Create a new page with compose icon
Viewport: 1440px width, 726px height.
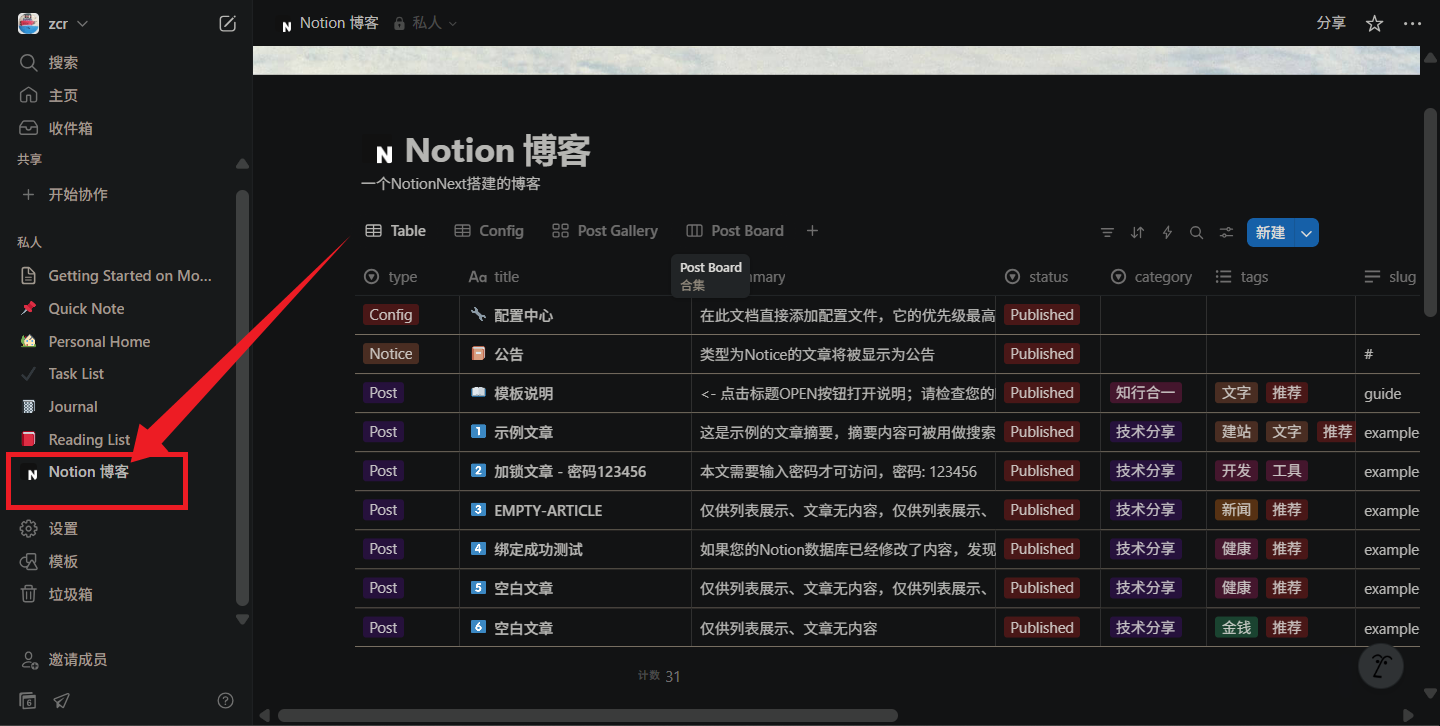click(228, 24)
